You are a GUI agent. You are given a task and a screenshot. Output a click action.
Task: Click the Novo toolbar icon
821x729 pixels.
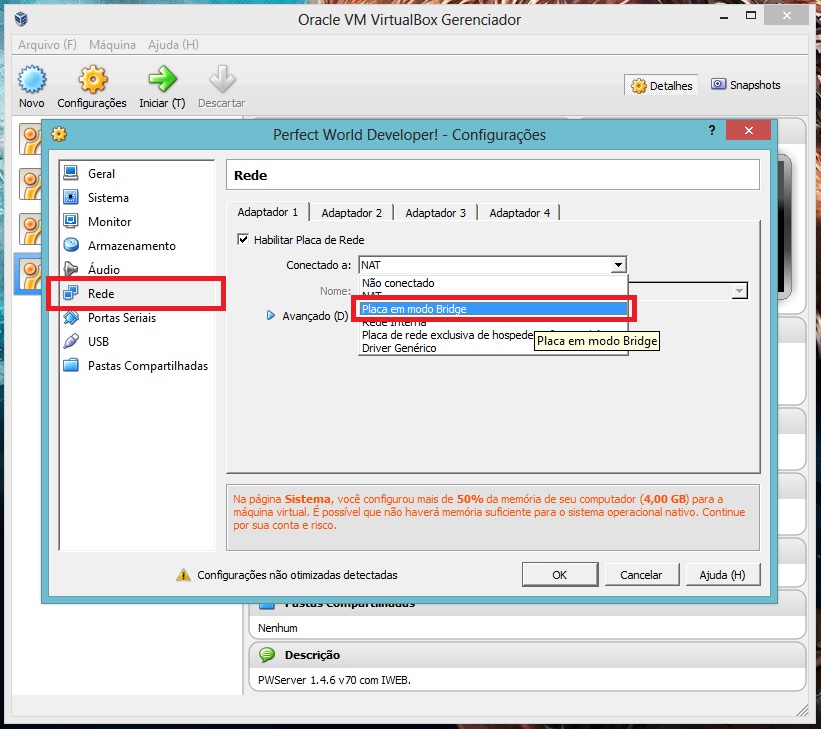[32, 80]
